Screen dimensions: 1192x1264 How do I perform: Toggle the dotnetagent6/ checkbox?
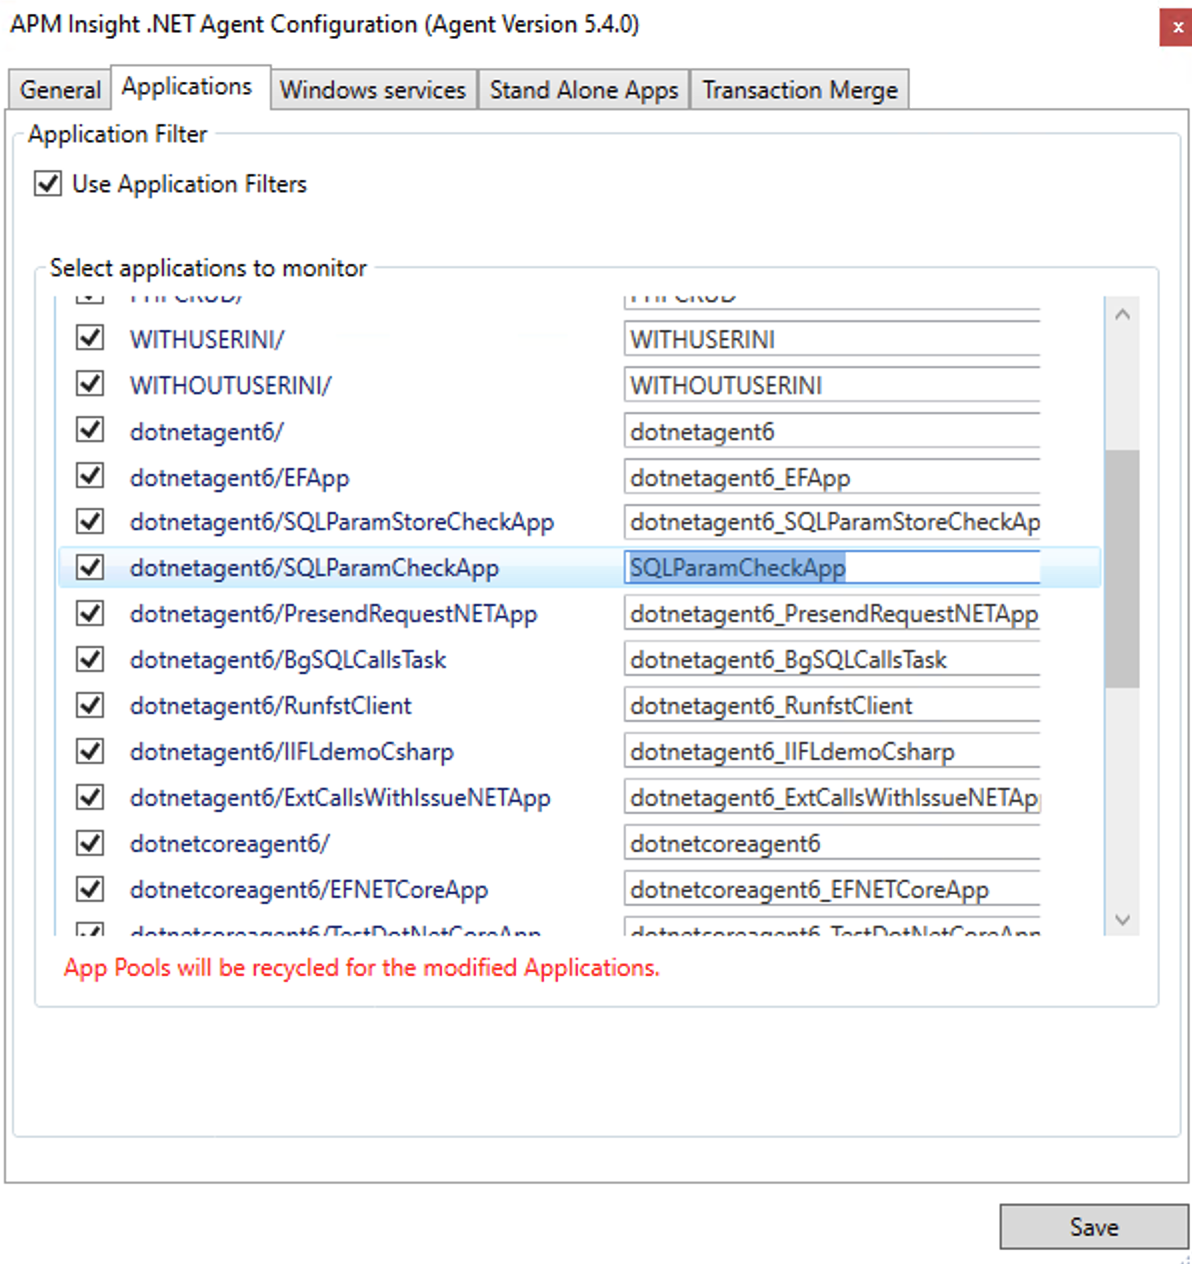(89, 429)
